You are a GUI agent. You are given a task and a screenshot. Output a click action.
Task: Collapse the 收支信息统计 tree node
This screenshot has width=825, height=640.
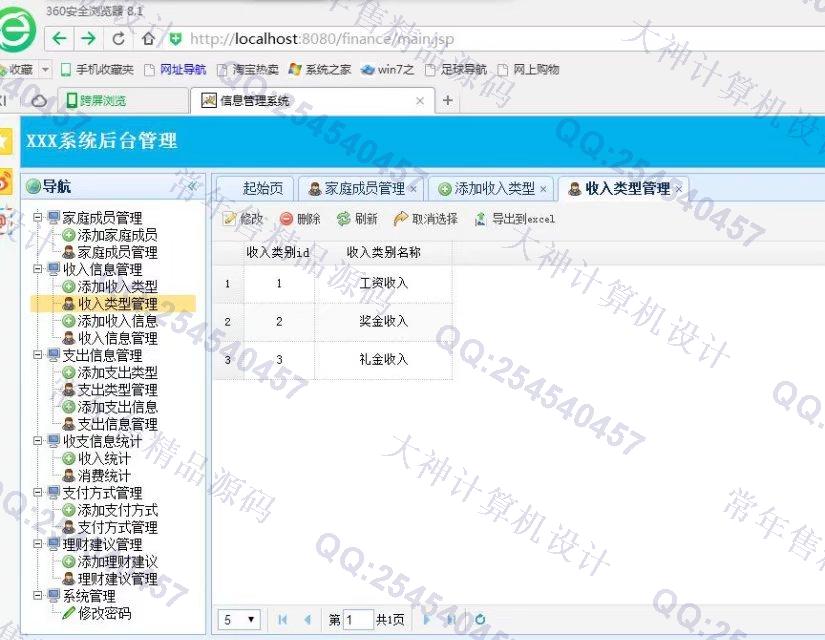(37, 440)
